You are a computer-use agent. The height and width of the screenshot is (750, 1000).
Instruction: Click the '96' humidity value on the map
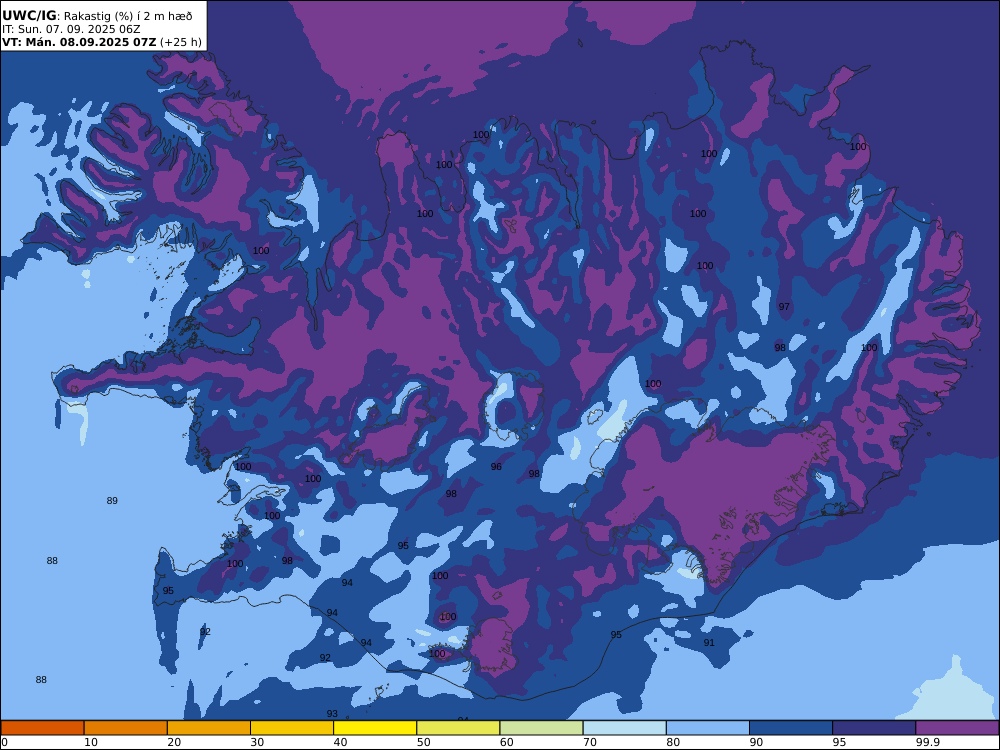496,467
